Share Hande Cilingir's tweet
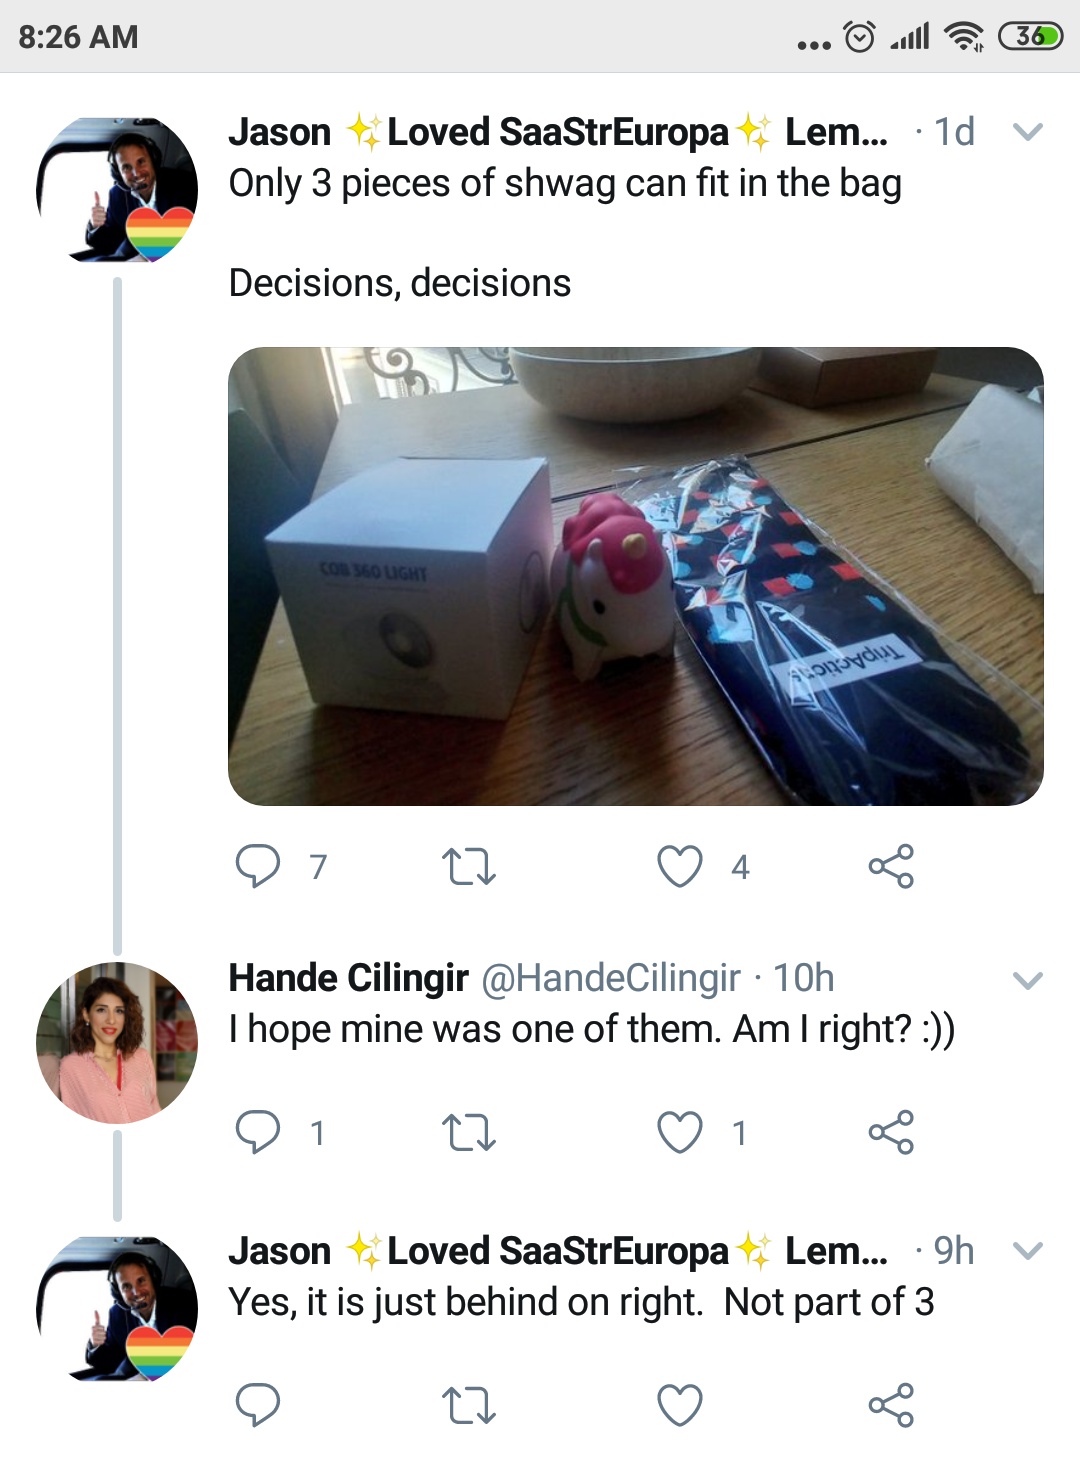The image size is (1080, 1461). [x=890, y=1132]
